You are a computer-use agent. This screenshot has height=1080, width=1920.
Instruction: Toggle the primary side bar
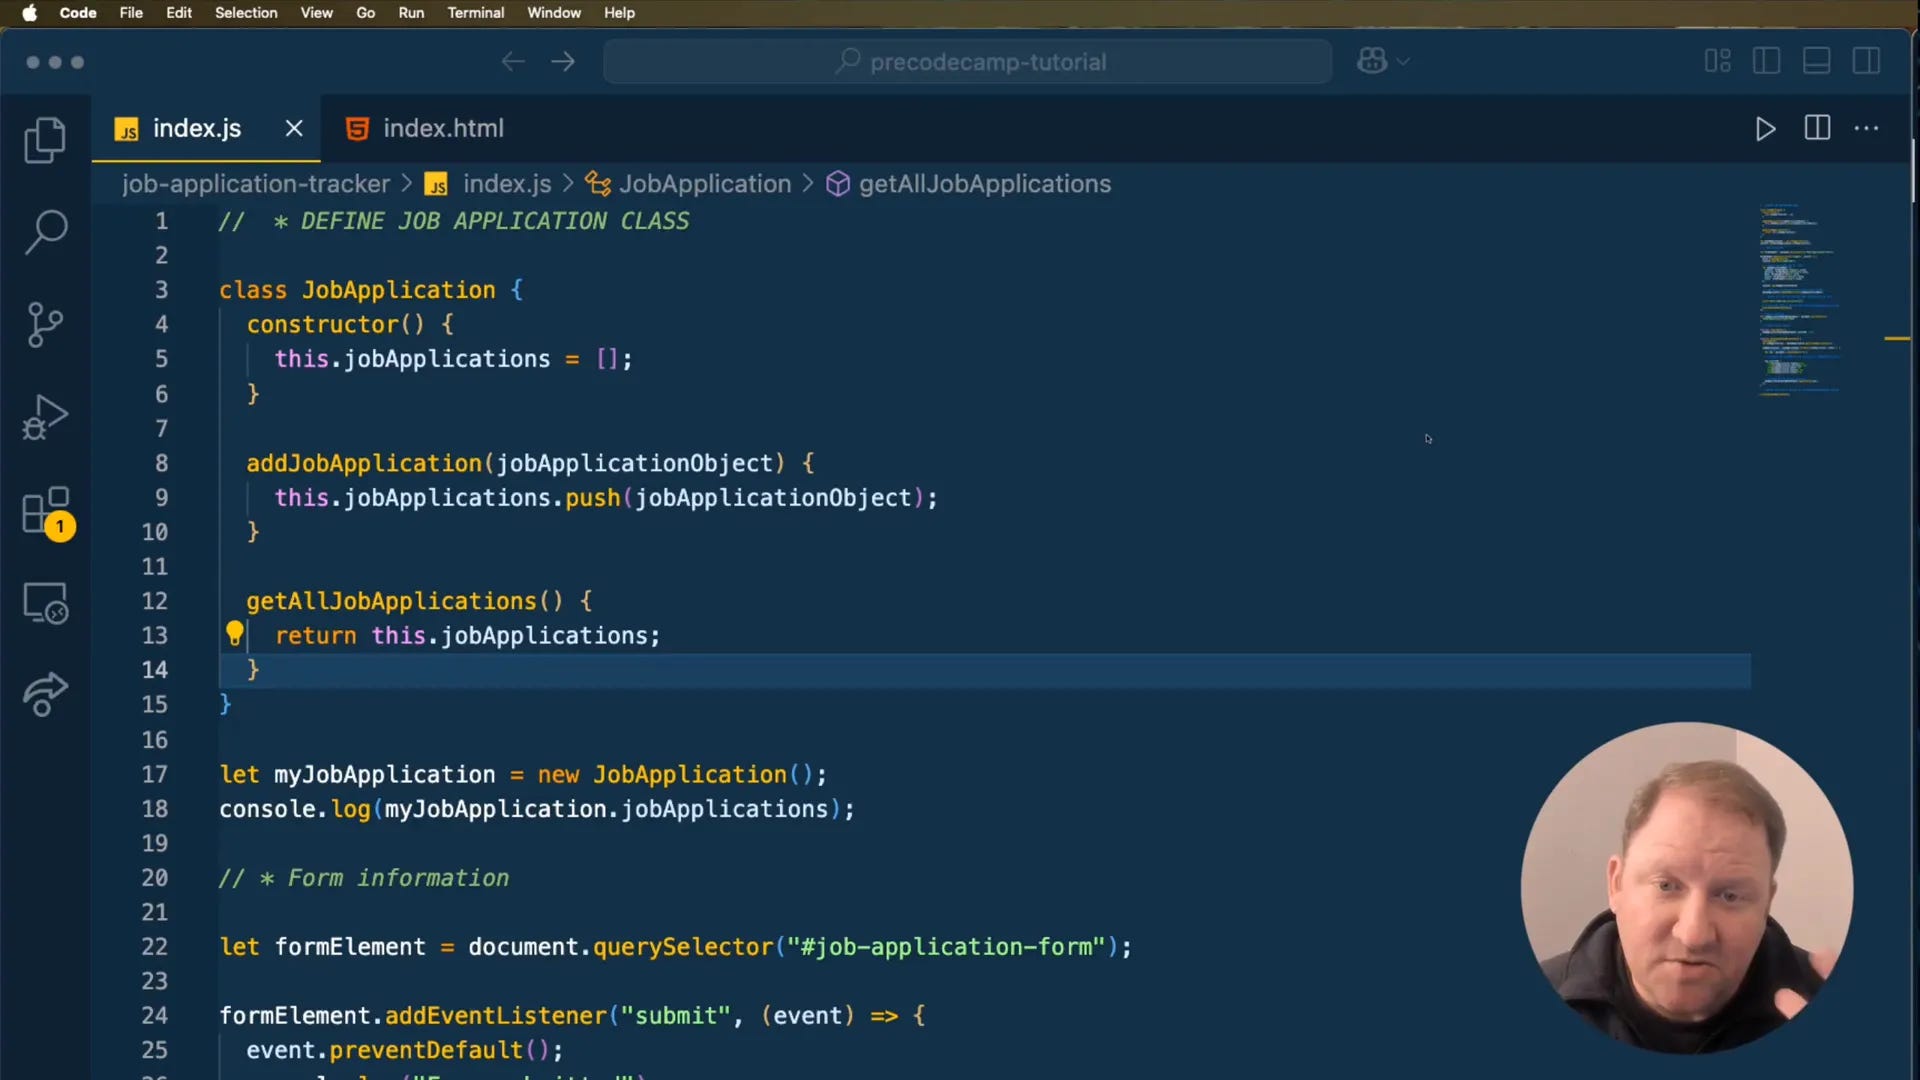1767,61
